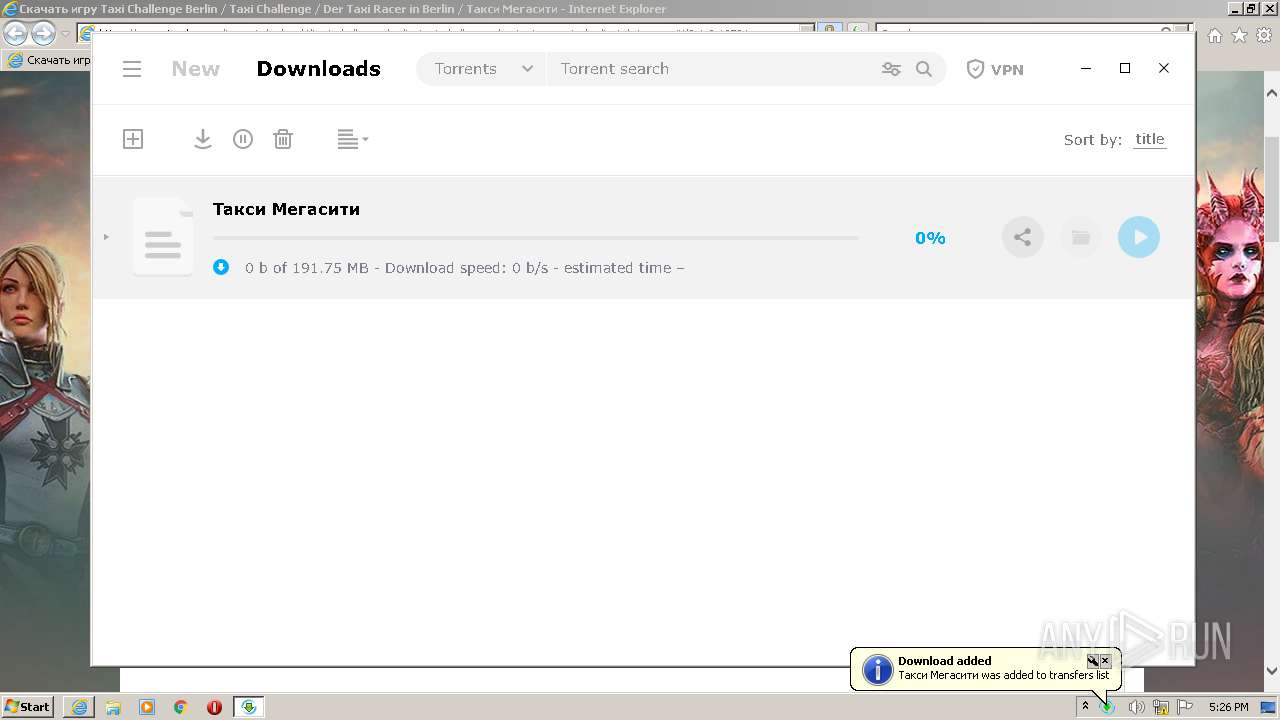Screen dimensions: 1280x720
Task: Focus the Torrent search field
Action: point(710,69)
